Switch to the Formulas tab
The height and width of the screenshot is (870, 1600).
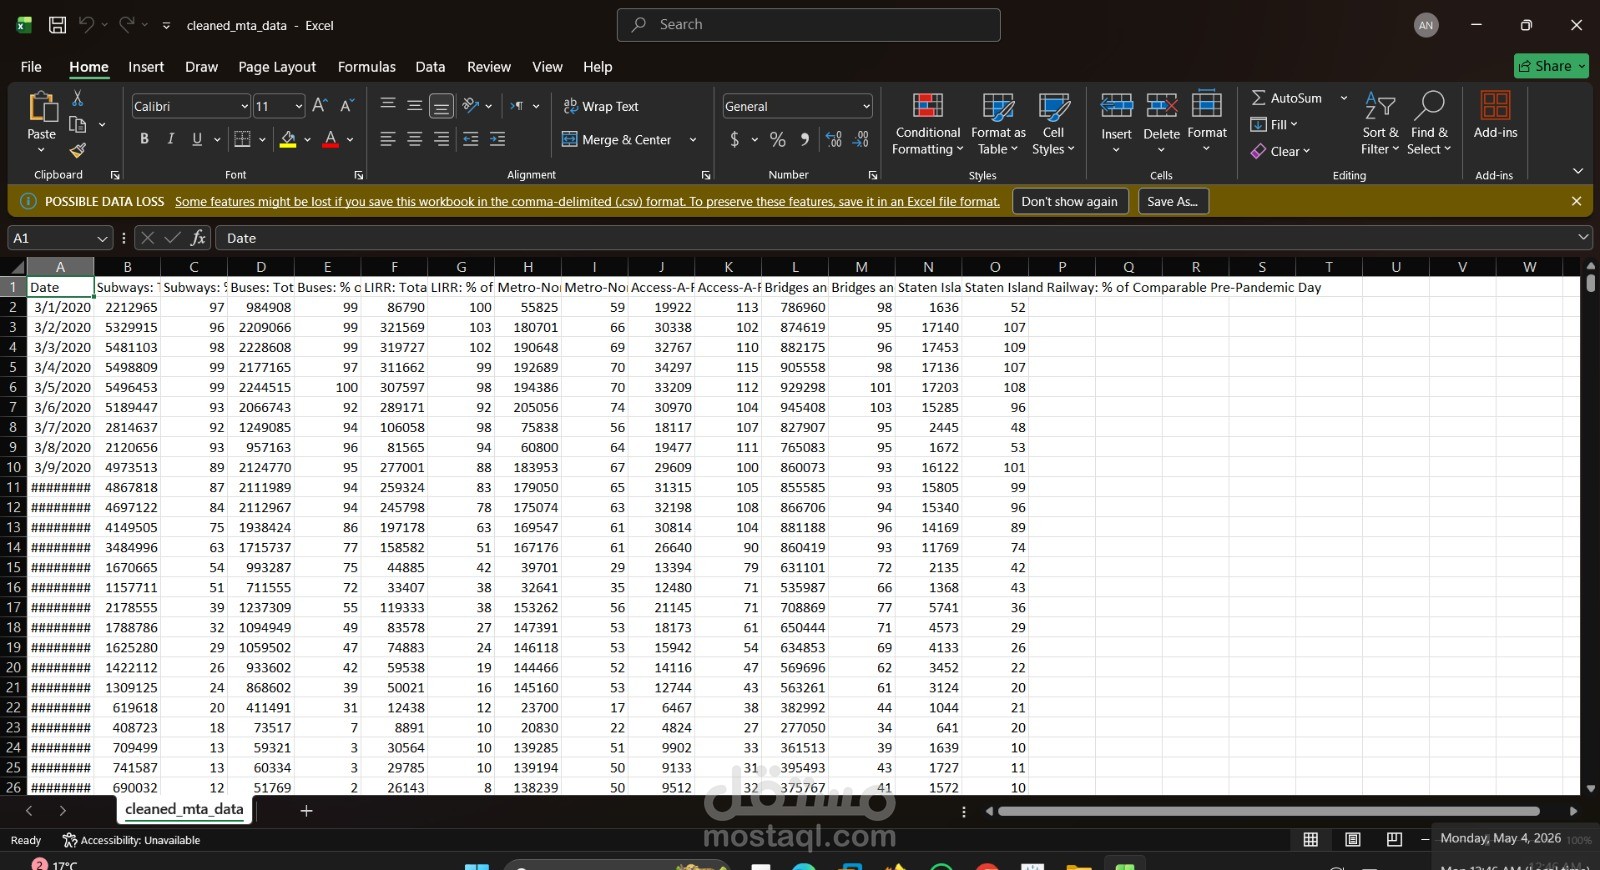367,67
